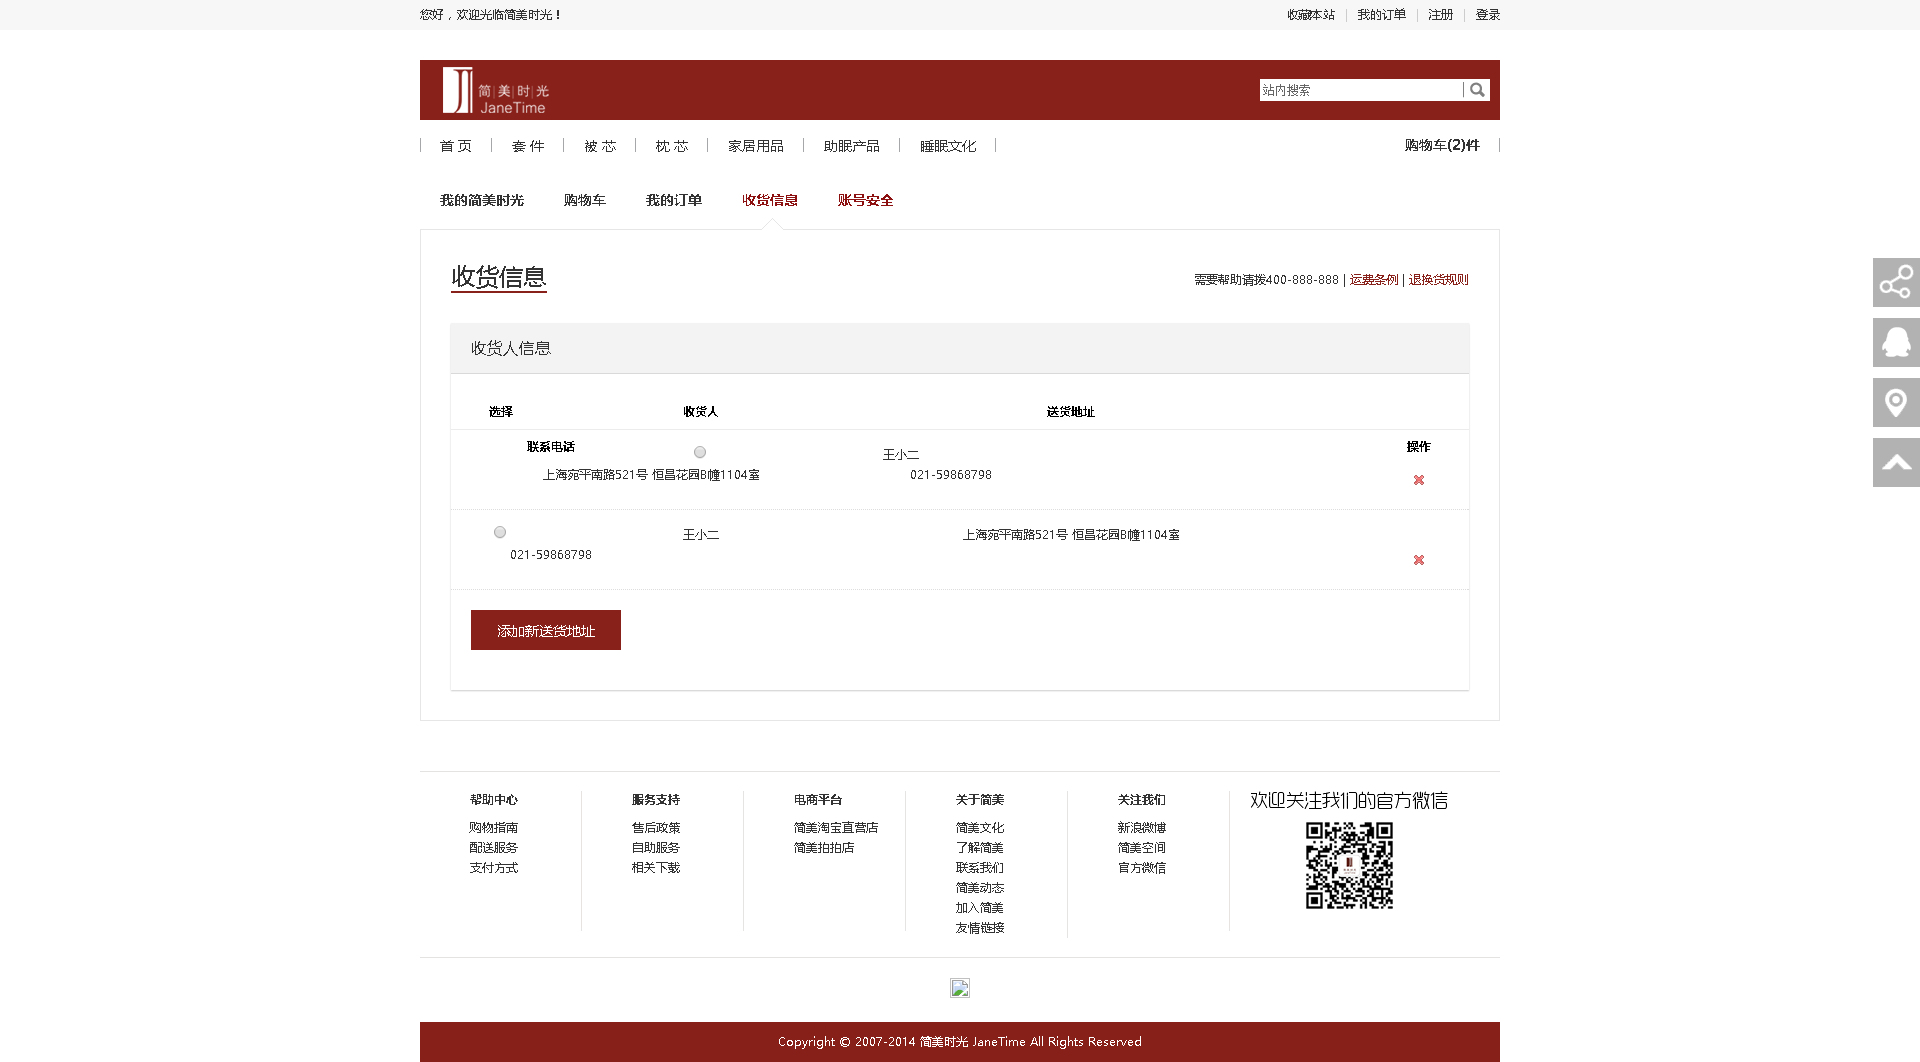Open the 套件 navigation menu
Image resolution: width=1920 pixels, height=1062 pixels.
pos(527,146)
